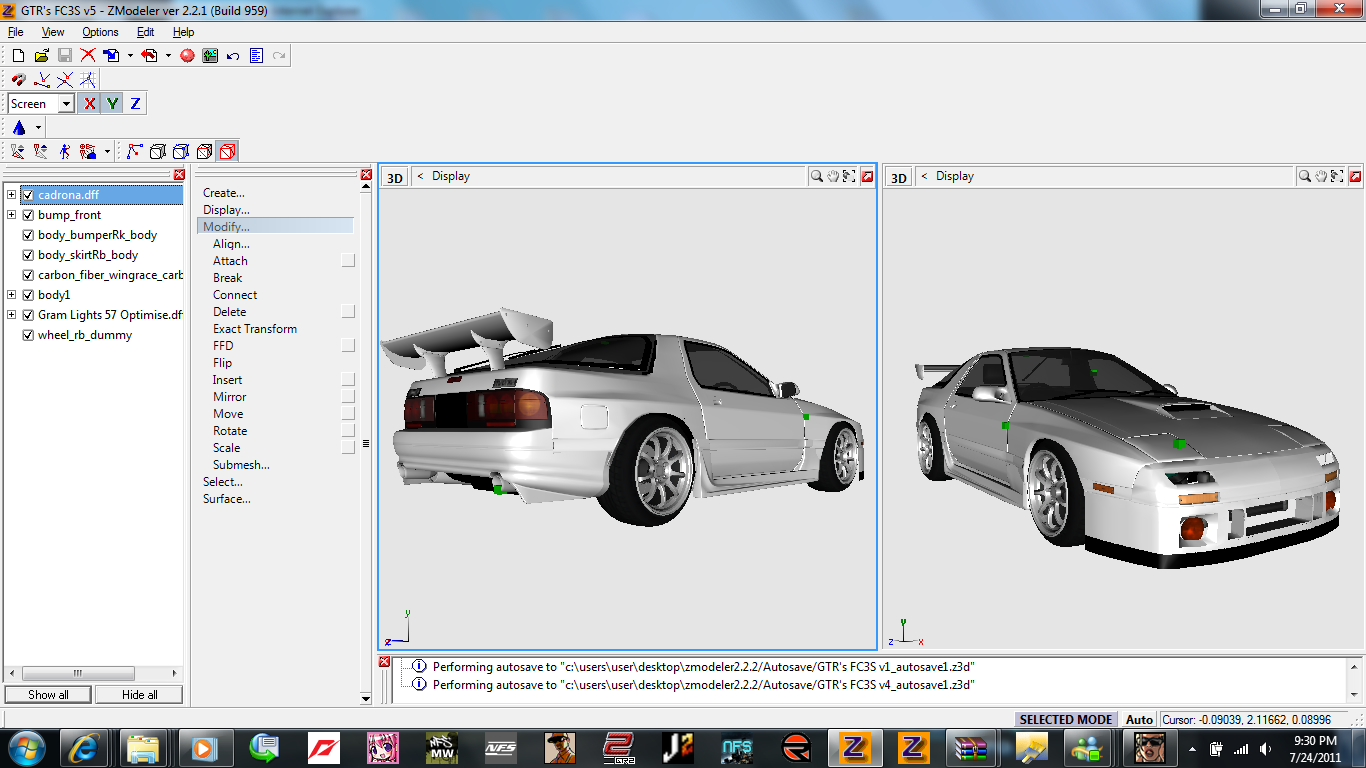Uncheck the wheel_rb_dummy checkbox

[28, 335]
